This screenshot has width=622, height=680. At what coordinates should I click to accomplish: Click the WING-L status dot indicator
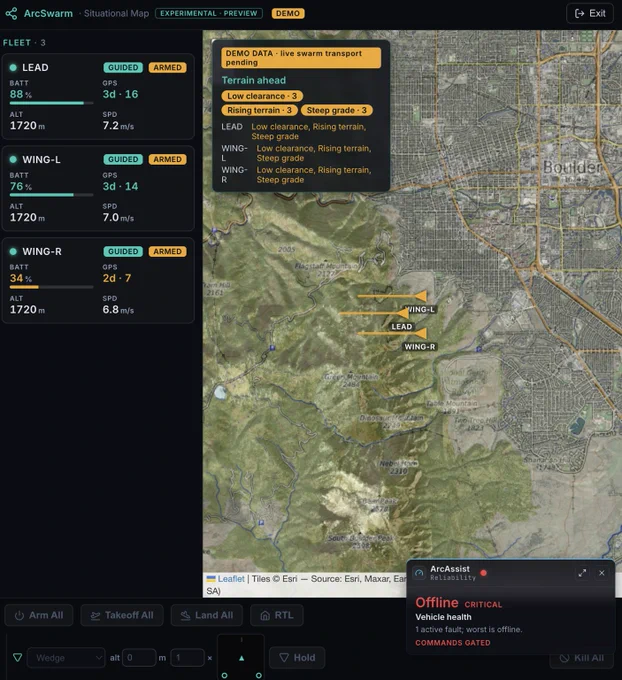[13, 160]
